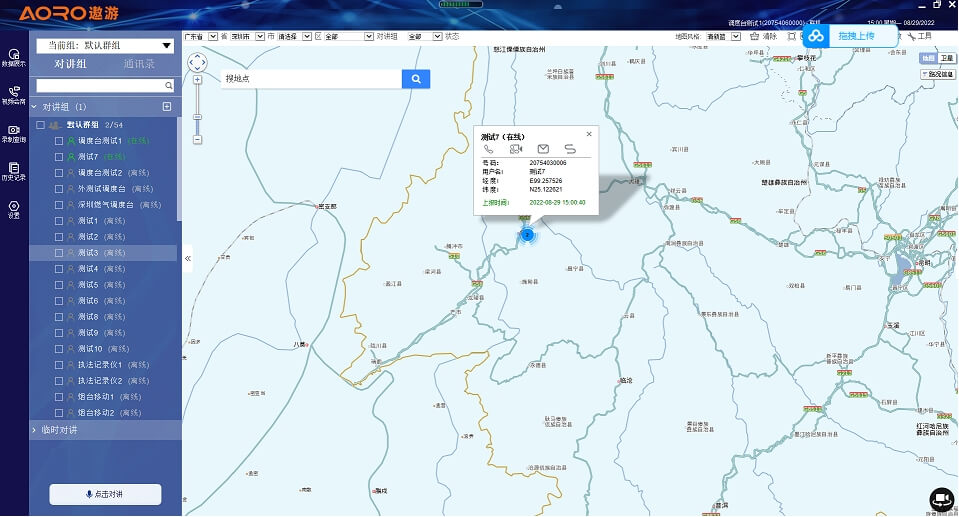The width and height of the screenshot is (959, 517).
Task: Tick the checkbox for 测试7
Action: point(59,157)
